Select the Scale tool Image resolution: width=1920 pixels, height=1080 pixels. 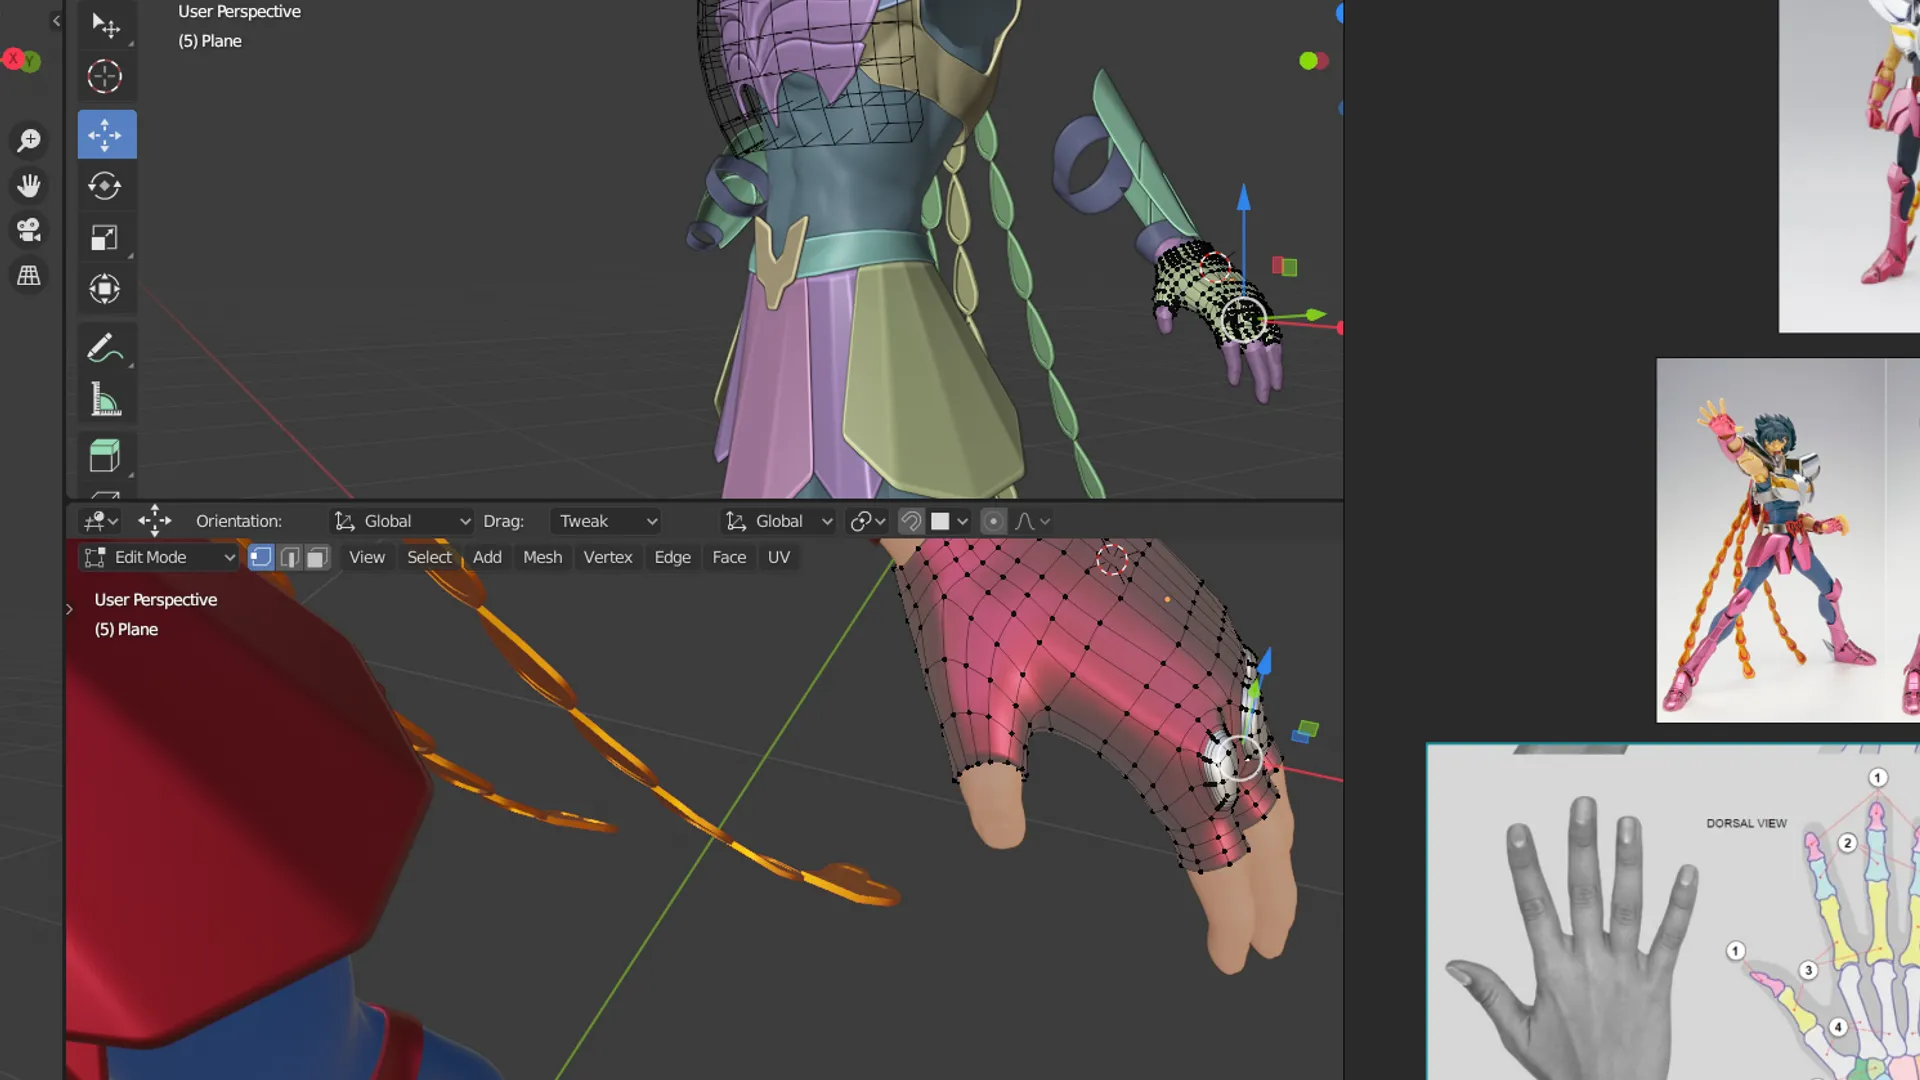105,238
